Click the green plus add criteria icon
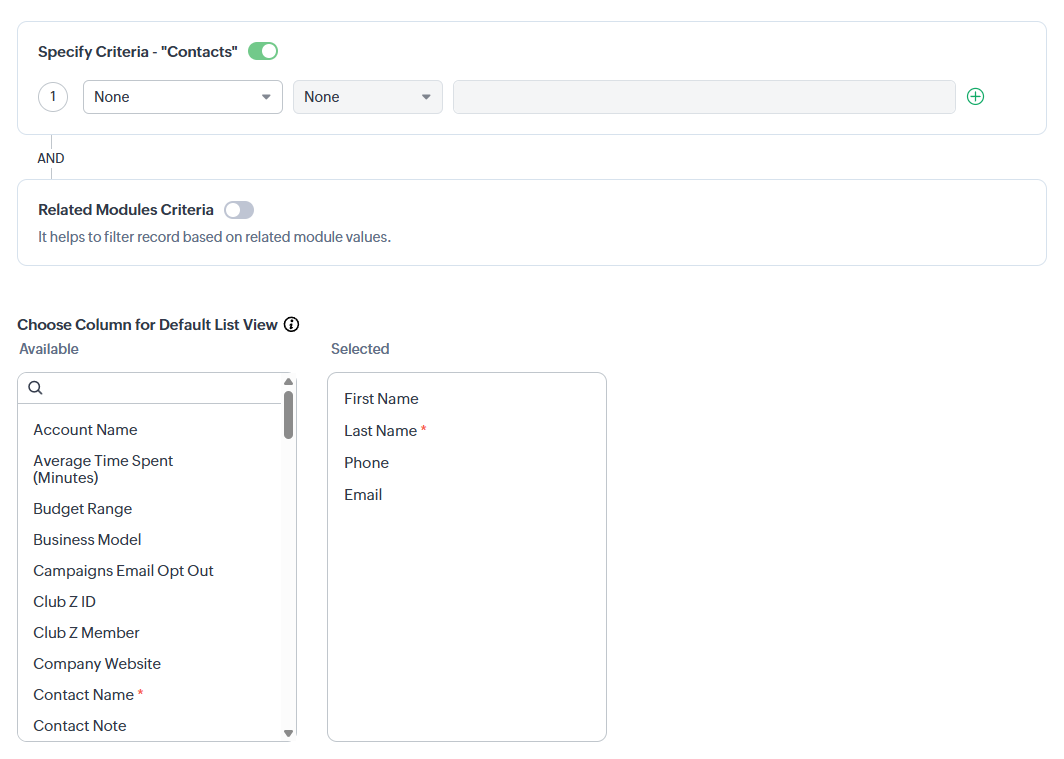Image resolution: width=1064 pixels, height=759 pixels. (976, 97)
